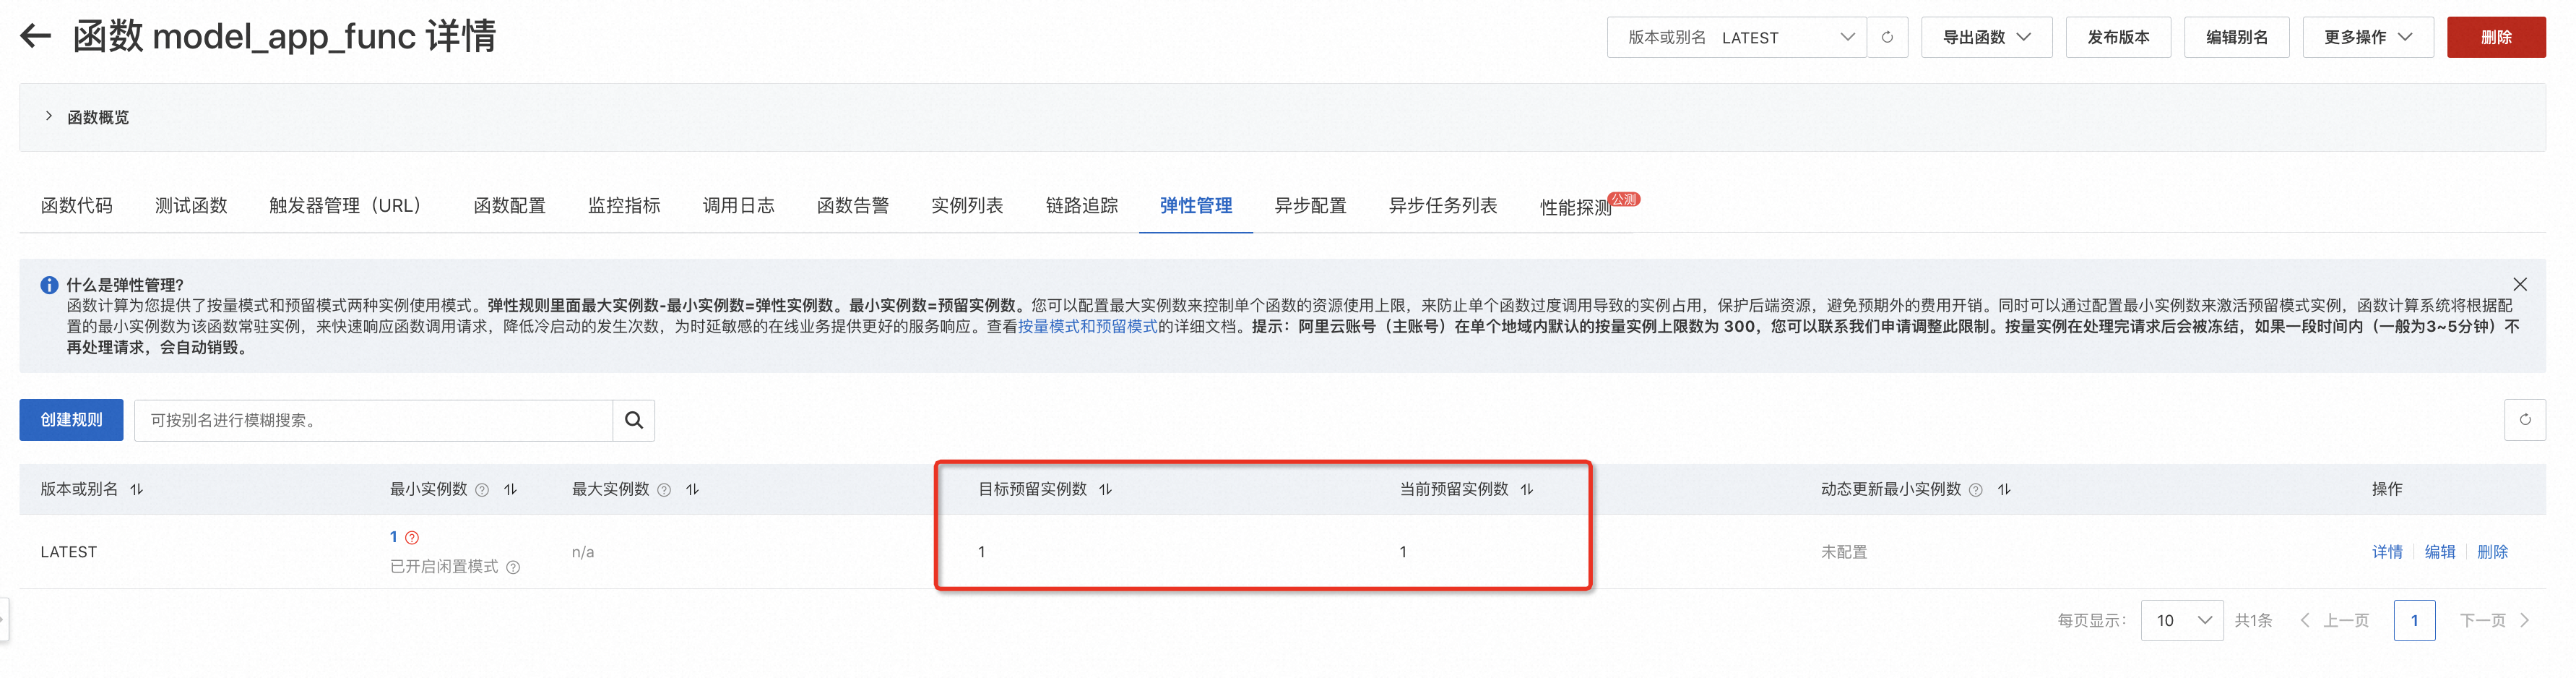Click the search magnifier icon

[634, 420]
